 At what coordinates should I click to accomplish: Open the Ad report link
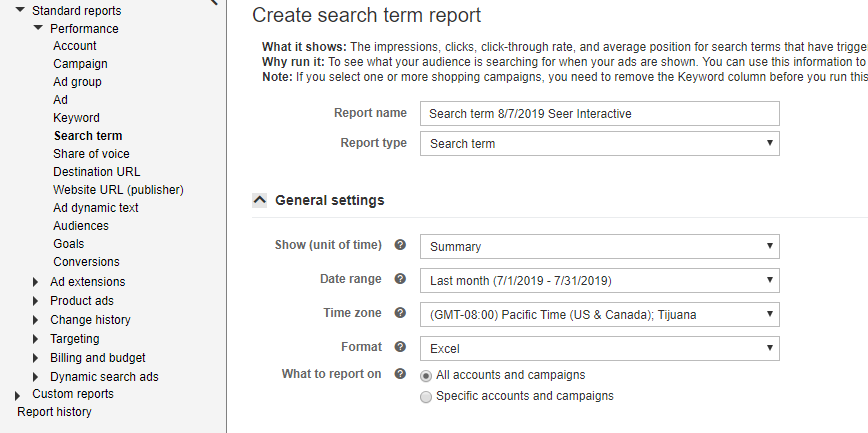[60, 100]
